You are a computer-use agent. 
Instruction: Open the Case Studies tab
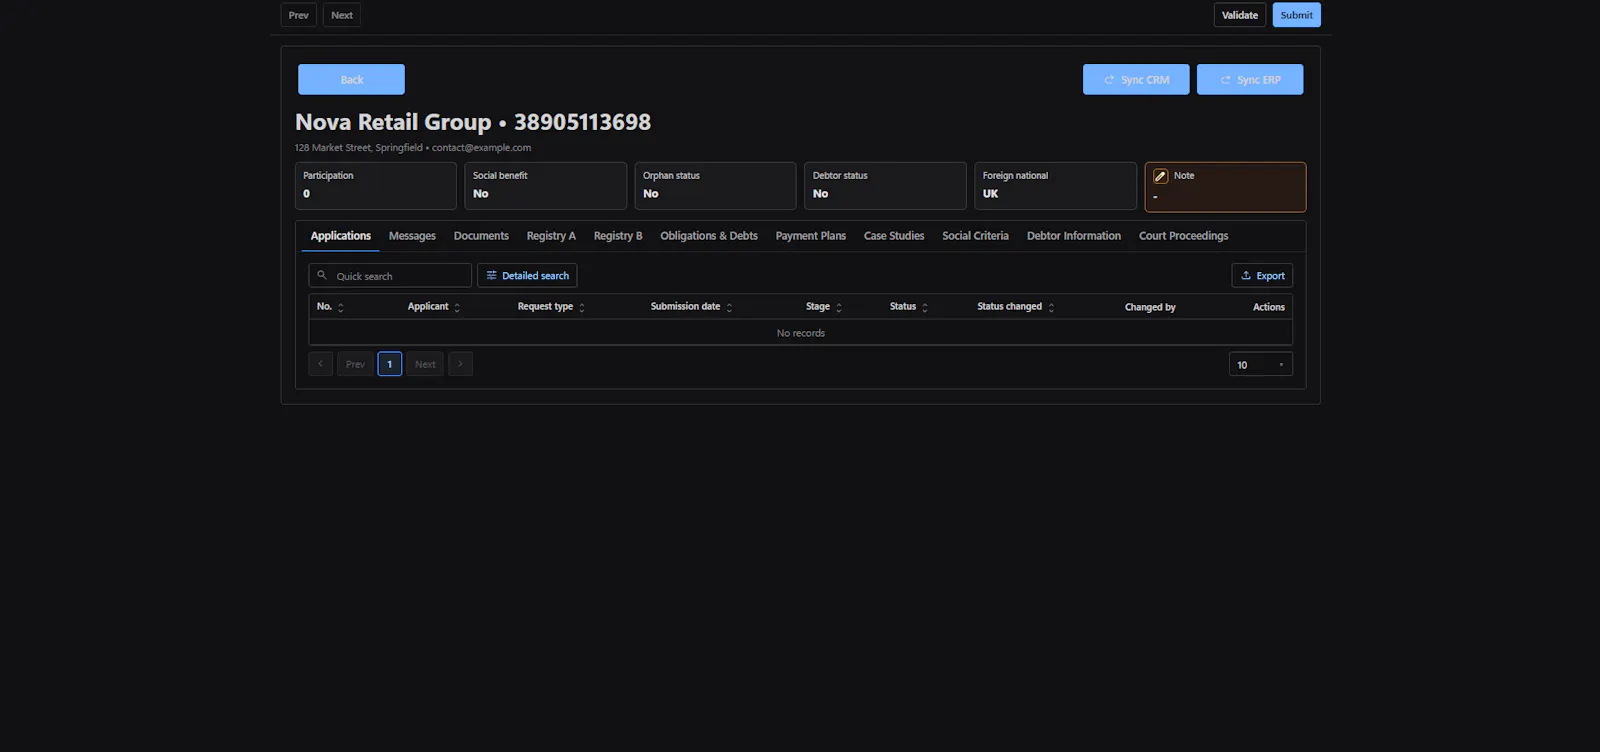(894, 236)
